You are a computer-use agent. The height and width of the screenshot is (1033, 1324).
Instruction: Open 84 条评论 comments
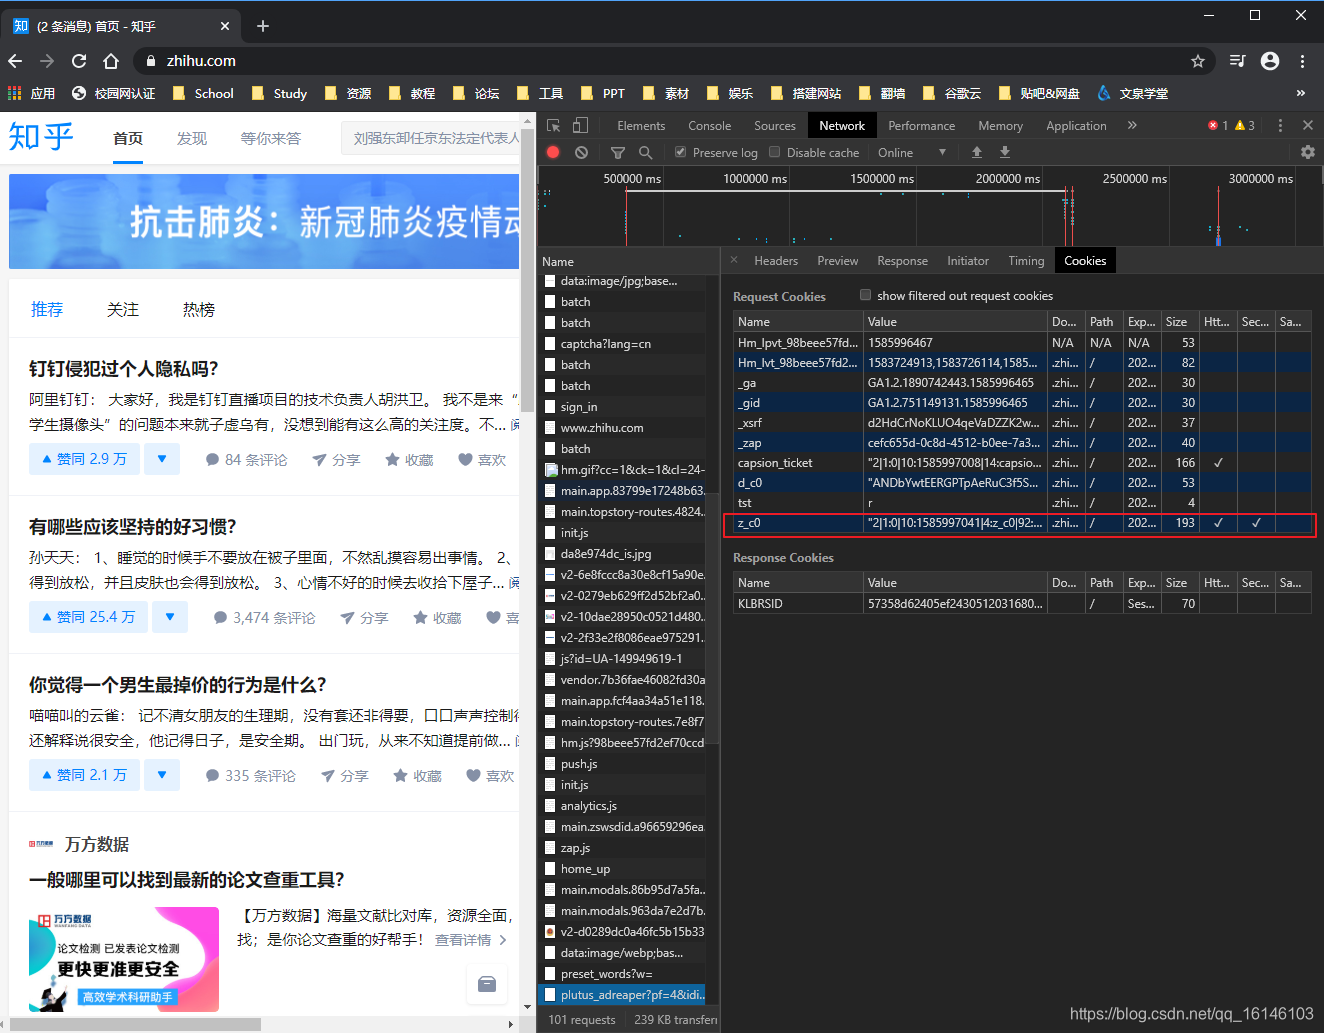click(246, 459)
